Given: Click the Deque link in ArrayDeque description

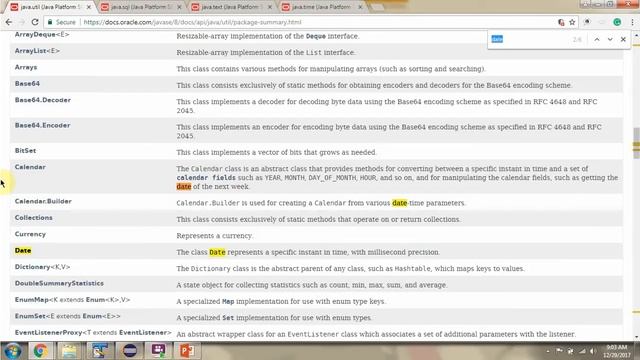Looking at the screenshot, I should [x=316, y=36].
